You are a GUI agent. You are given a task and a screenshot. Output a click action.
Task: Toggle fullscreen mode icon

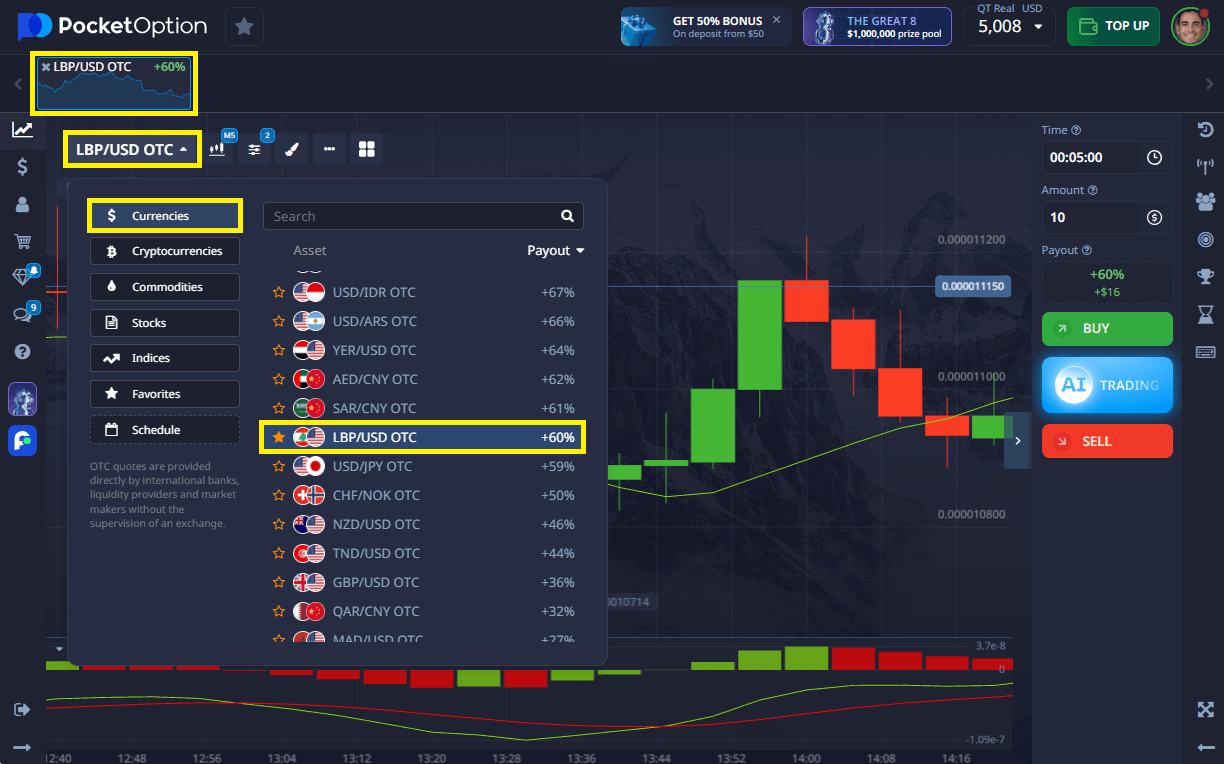pyautogui.click(x=1205, y=709)
